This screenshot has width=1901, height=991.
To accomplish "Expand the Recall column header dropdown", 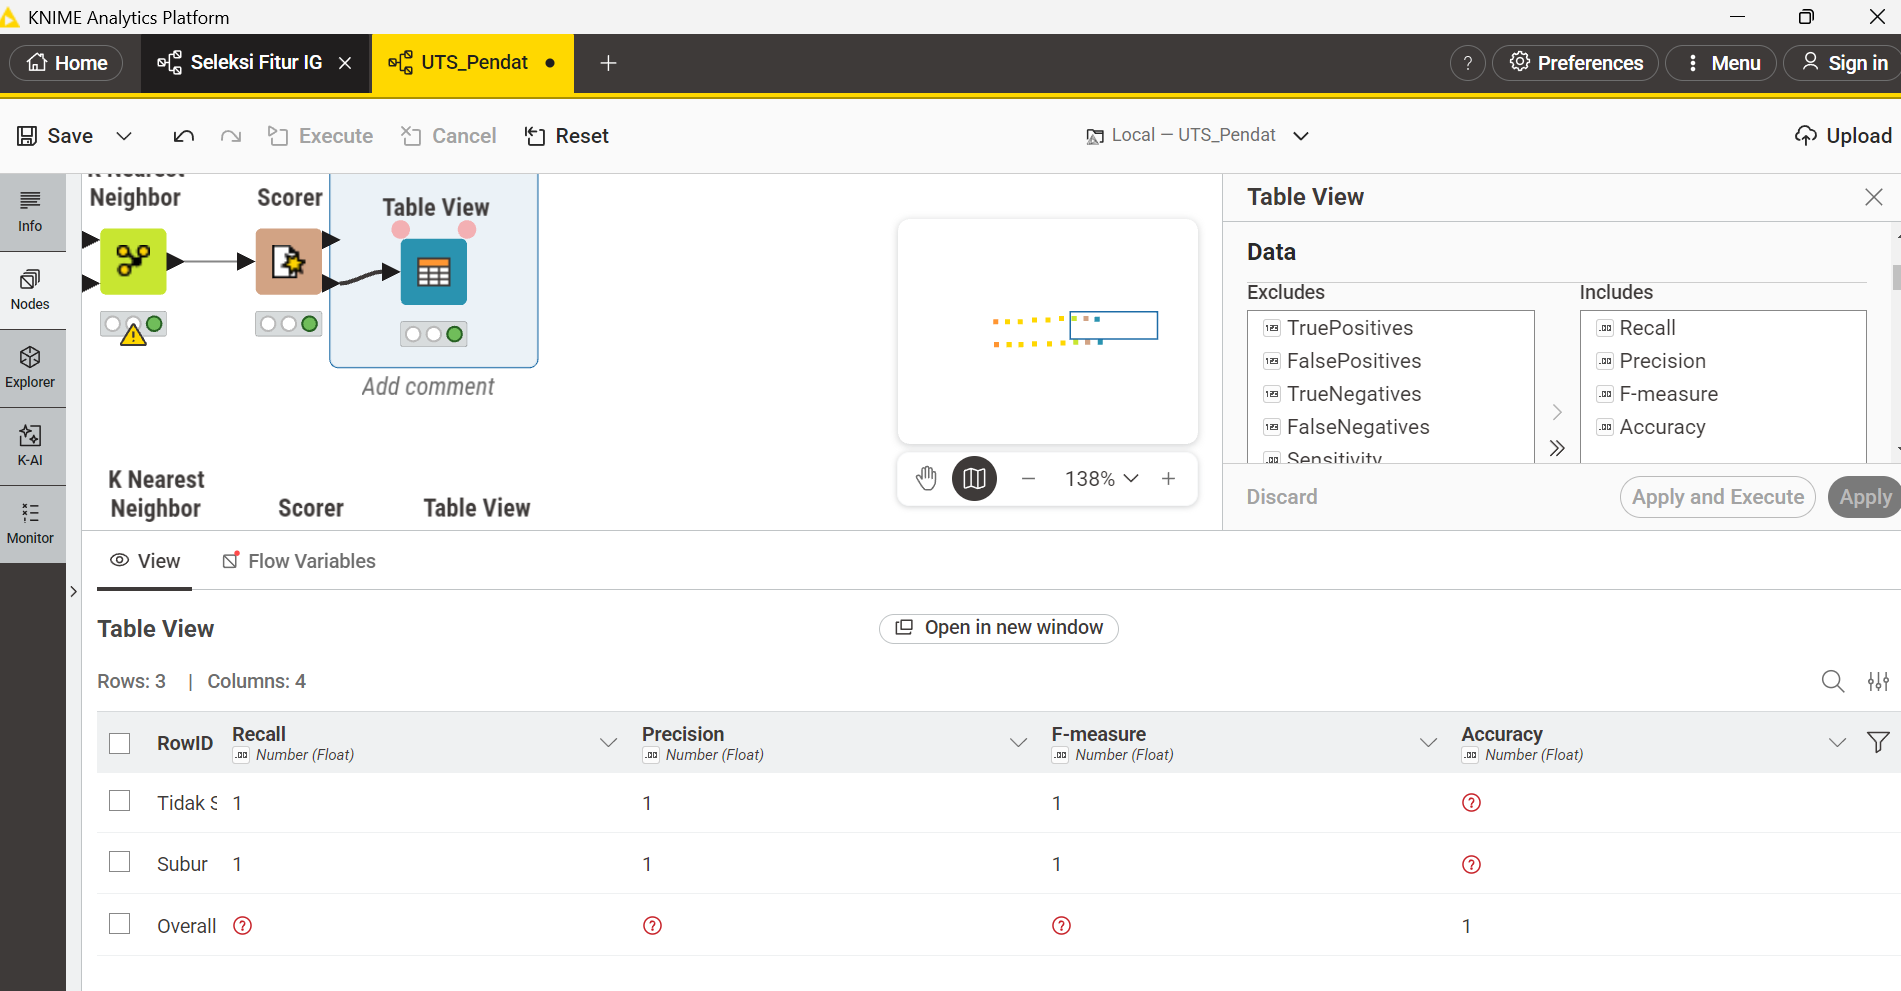I will click(x=608, y=743).
